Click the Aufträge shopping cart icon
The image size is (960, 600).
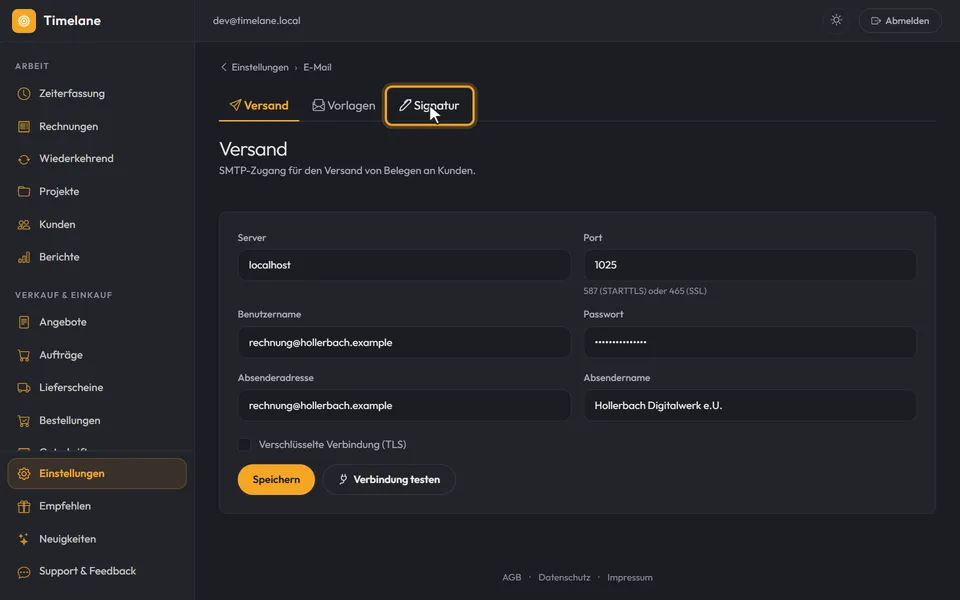point(24,355)
